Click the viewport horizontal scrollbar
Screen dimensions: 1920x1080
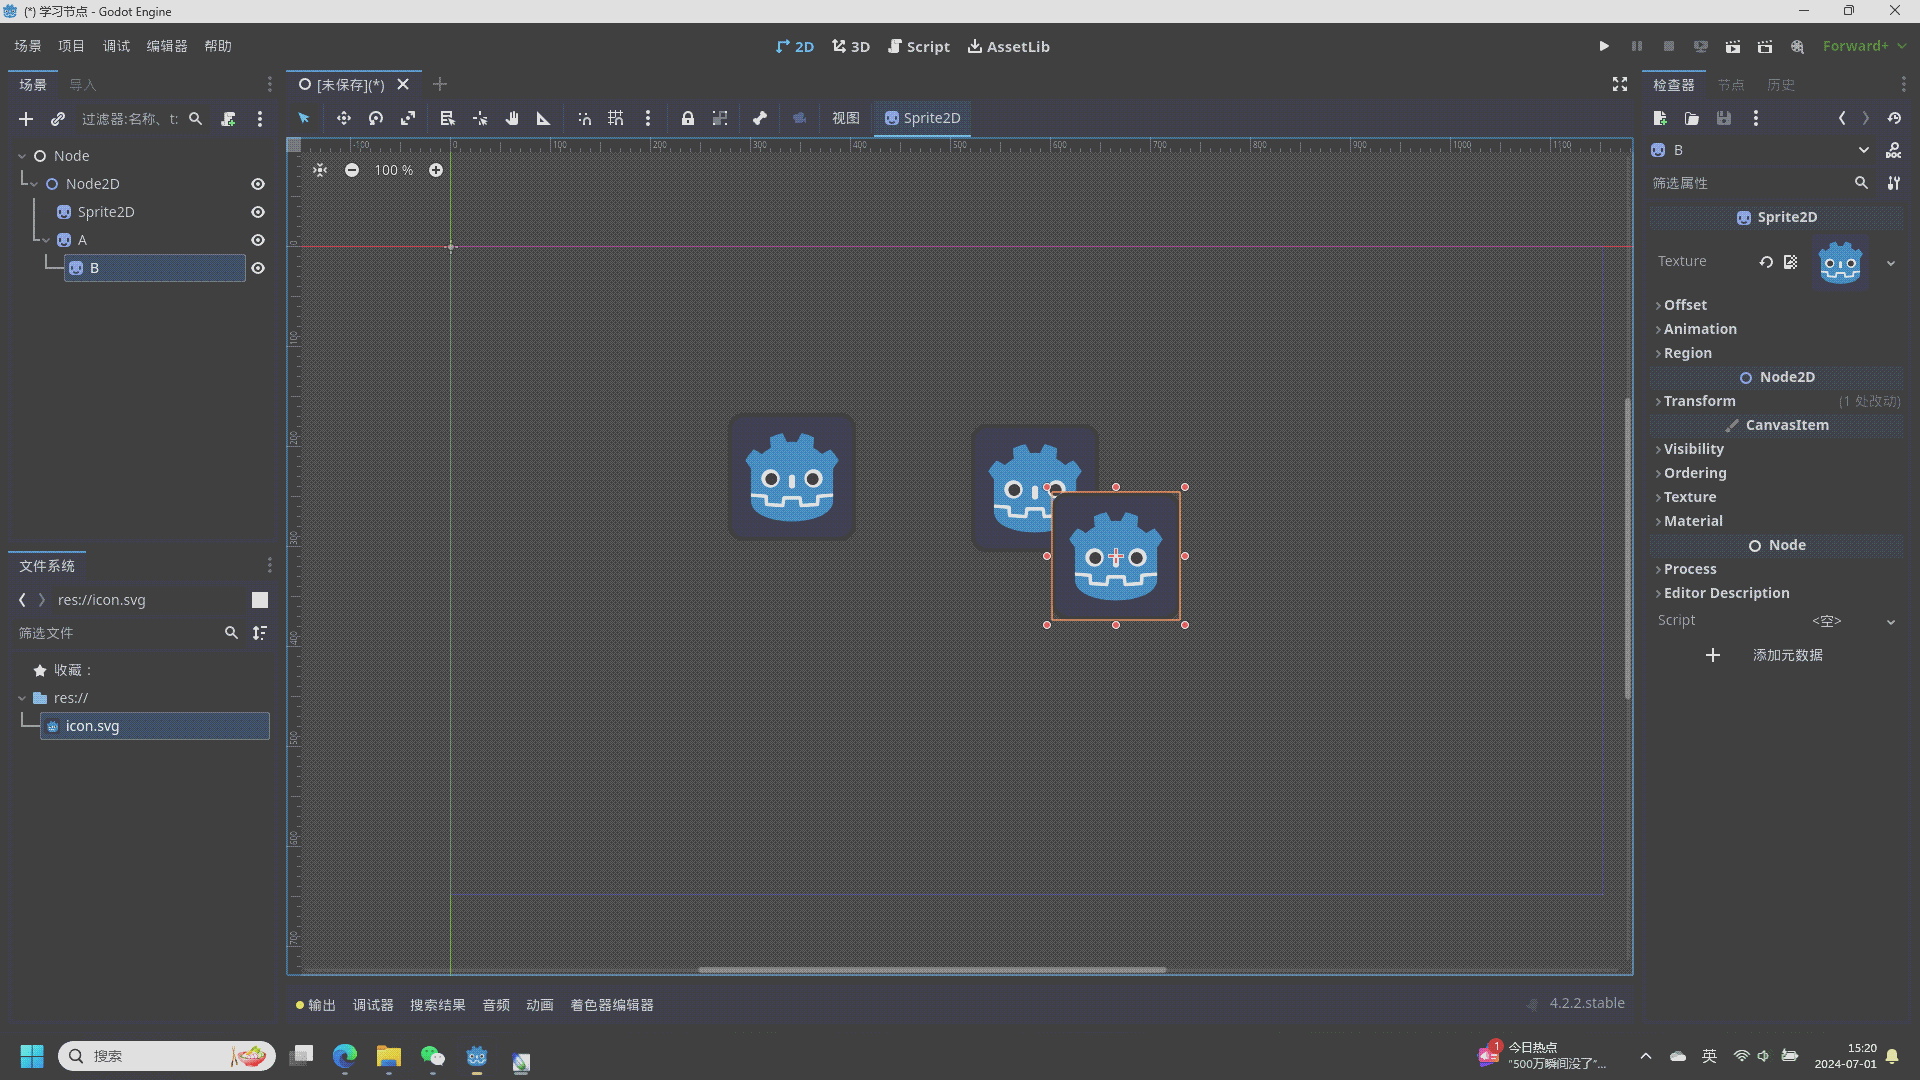pyautogui.click(x=932, y=969)
